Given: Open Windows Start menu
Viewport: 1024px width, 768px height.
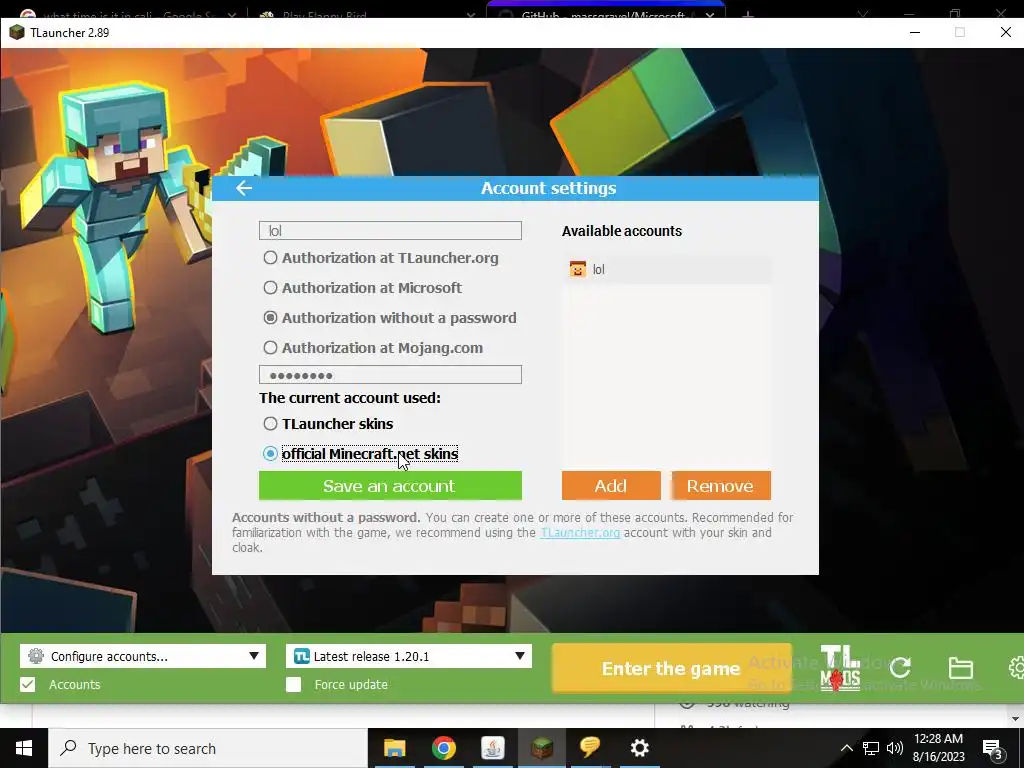Looking at the screenshot, I should point(24,748).
